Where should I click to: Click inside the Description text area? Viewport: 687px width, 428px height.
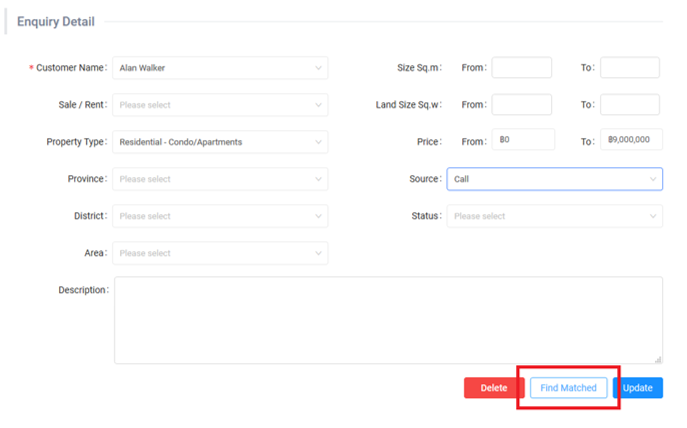click(x=388, y=320)
